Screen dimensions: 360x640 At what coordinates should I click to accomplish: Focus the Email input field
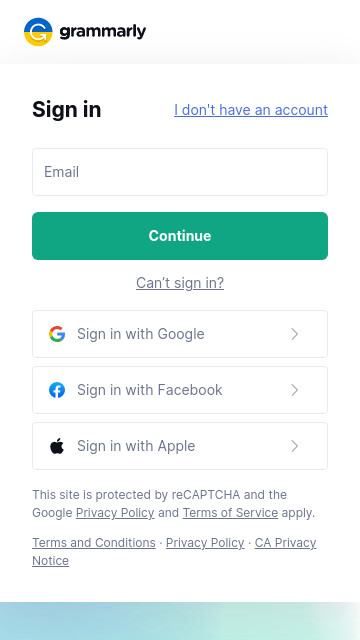pos(180,172)
